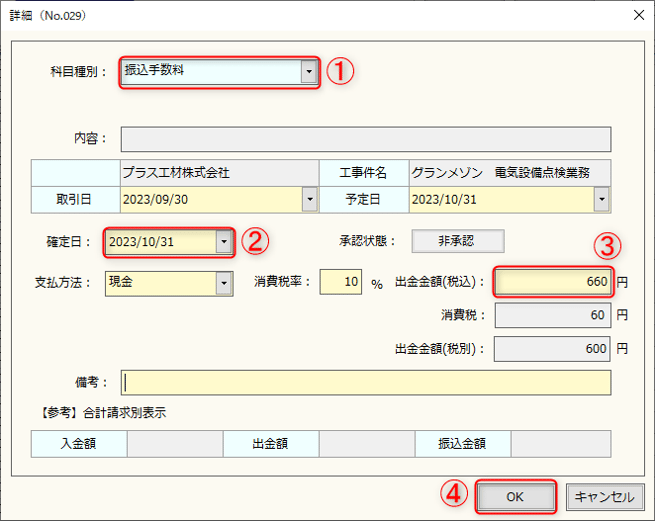Expand the 予定日 date dropdown arrow
This screenshot has width=655, height=521.
pyautogui.click(x=602, y=199)
